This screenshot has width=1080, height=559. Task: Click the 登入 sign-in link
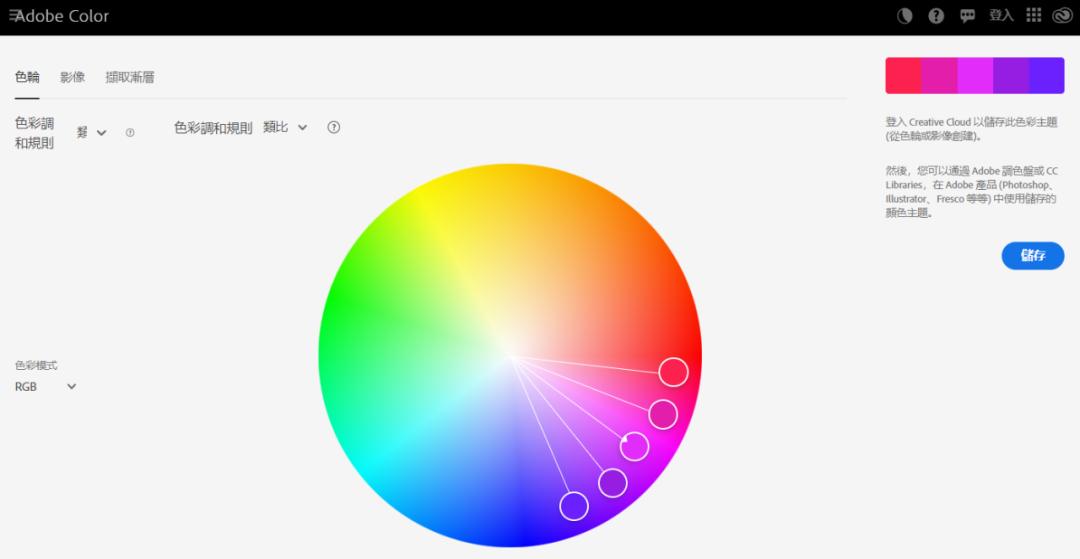pos(1001,16)
